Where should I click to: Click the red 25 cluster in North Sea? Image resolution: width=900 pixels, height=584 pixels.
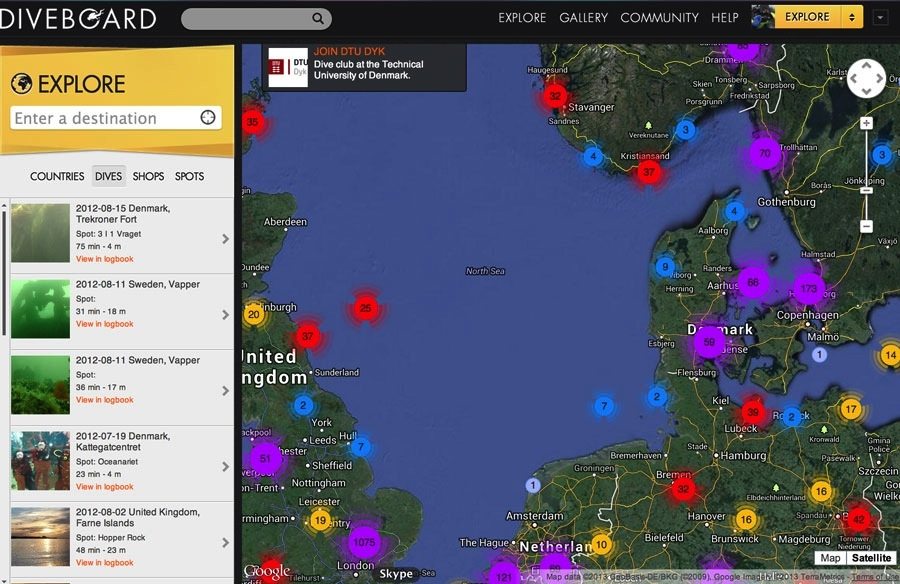click(x=365, y=308)
